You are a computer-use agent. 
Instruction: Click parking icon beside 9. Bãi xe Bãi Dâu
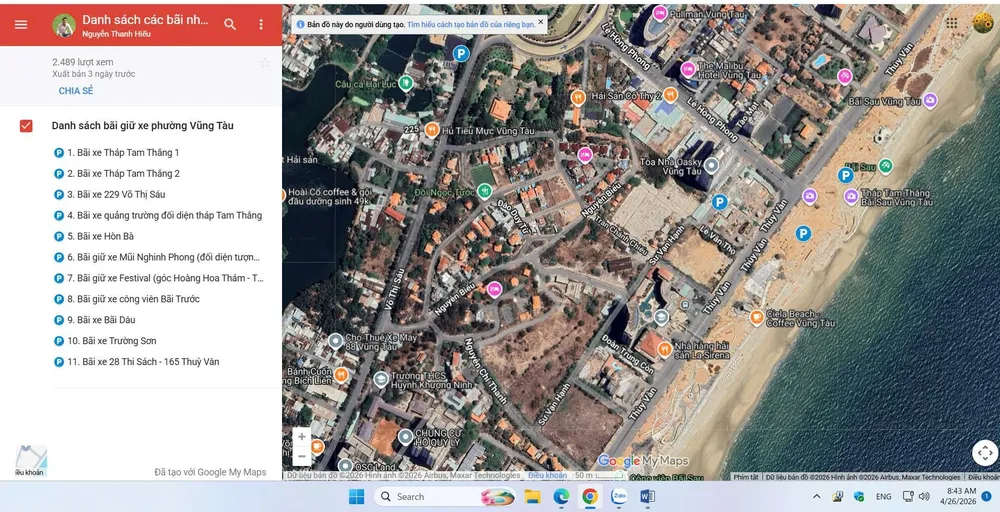59,321
